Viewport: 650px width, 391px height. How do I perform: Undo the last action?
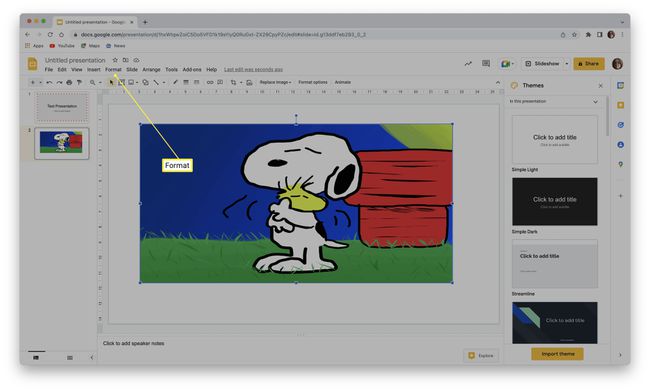click(x=49, y=83)
